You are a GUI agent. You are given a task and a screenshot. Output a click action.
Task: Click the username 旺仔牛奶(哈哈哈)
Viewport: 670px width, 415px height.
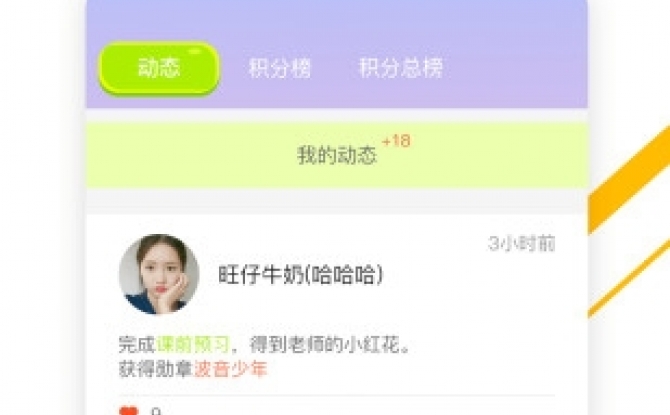click(301, 274)
